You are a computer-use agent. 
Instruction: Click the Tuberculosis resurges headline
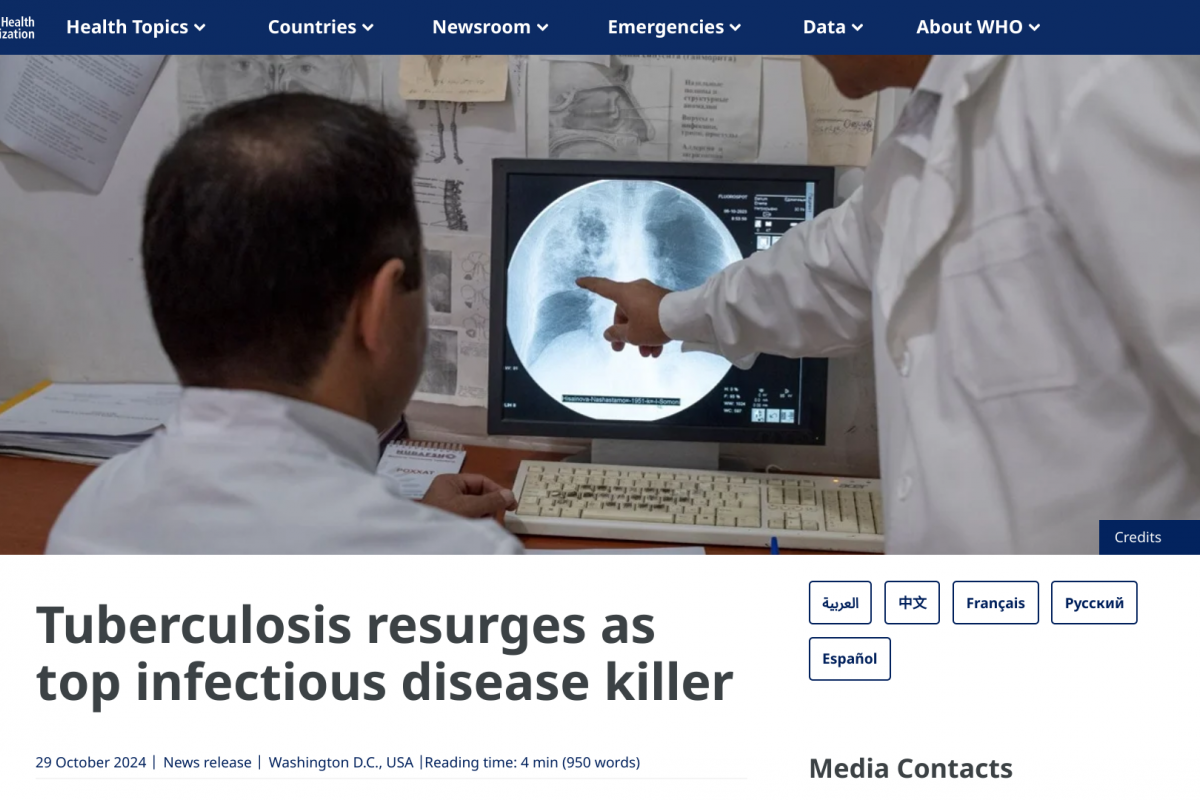[385, 654]
